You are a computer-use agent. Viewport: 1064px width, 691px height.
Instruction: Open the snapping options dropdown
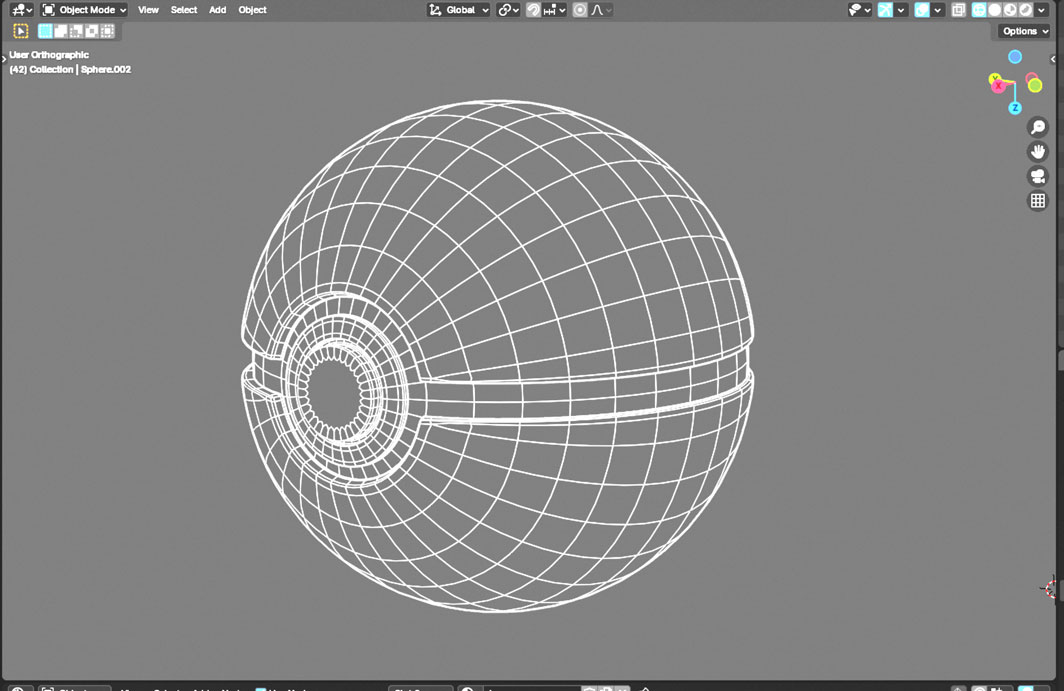[554, 10]
